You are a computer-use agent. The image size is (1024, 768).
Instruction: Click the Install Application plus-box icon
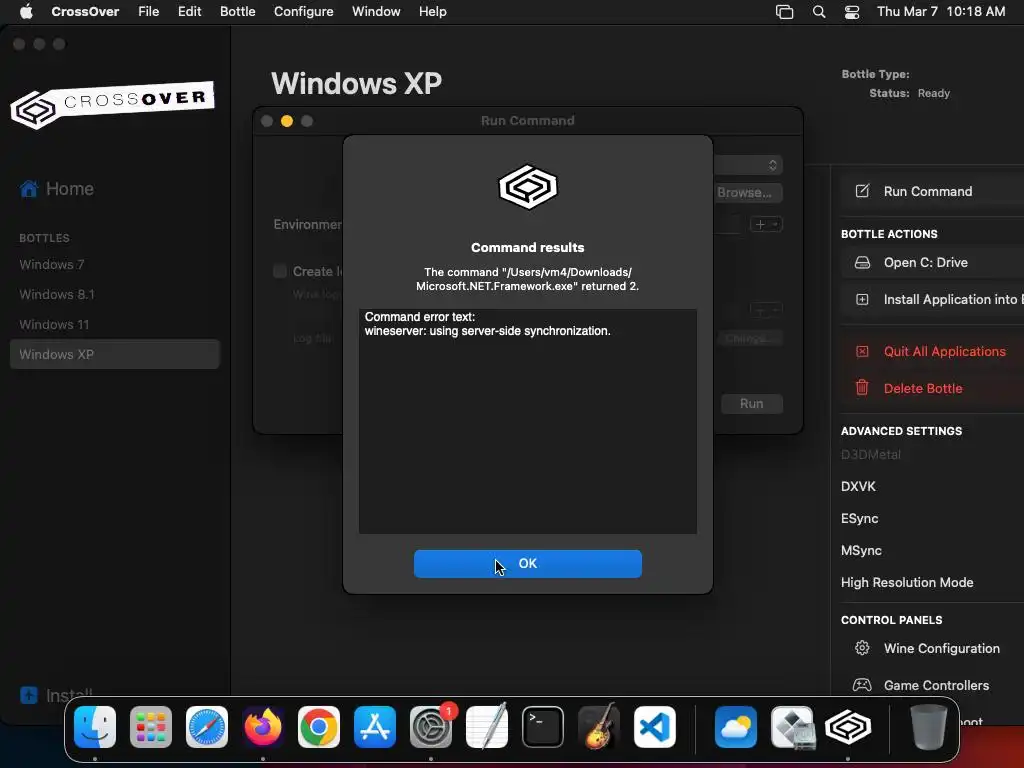pos(862,300)
